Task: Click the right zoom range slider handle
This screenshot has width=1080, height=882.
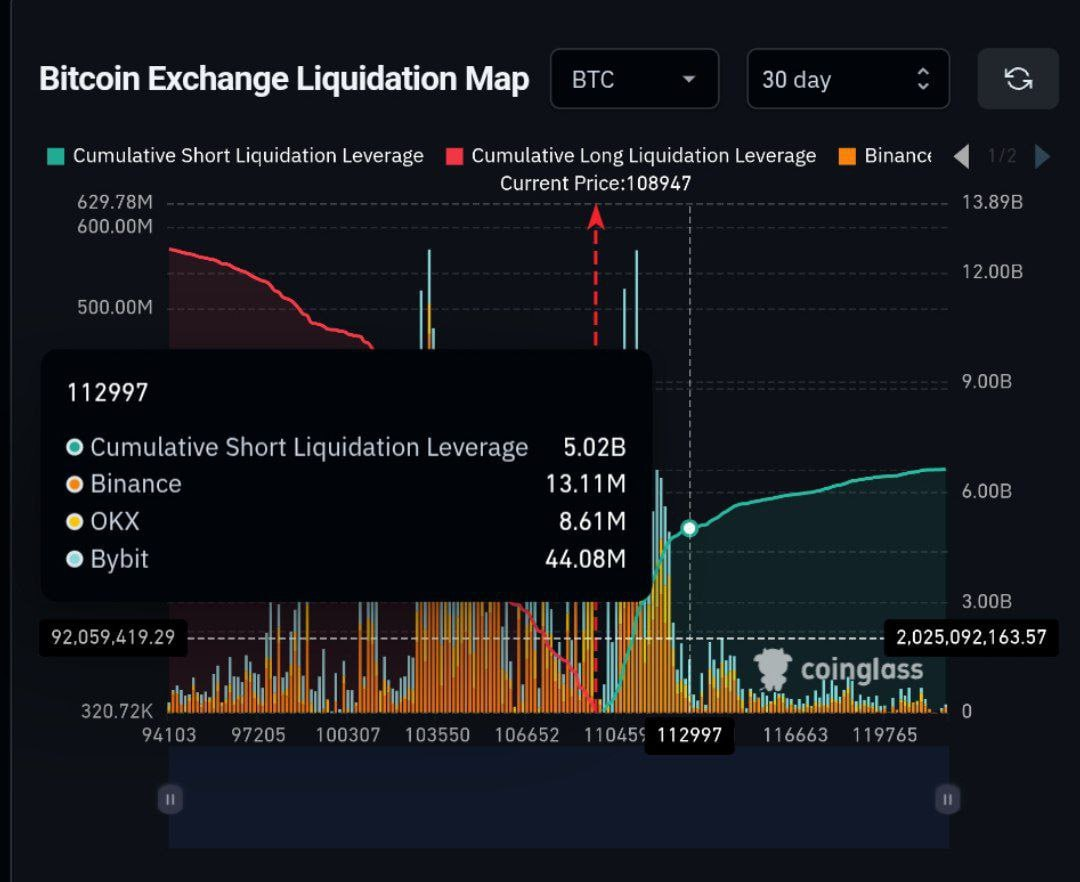Action: (948, 799)
